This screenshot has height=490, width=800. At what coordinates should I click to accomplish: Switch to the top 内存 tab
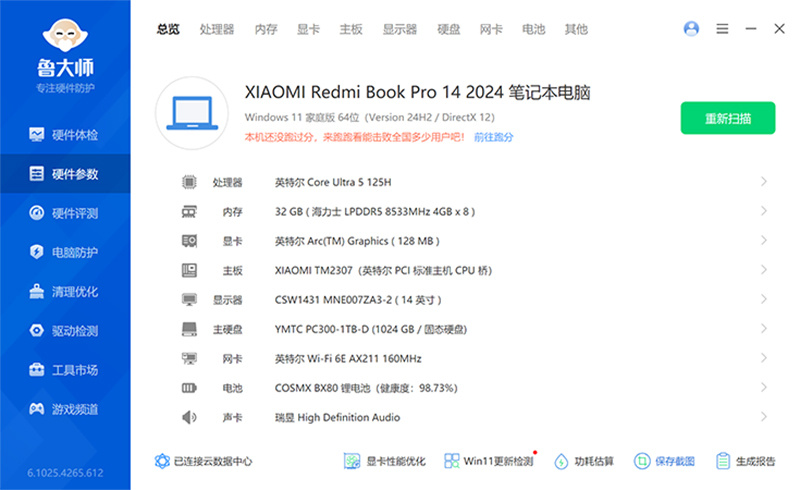pos(266,29)
